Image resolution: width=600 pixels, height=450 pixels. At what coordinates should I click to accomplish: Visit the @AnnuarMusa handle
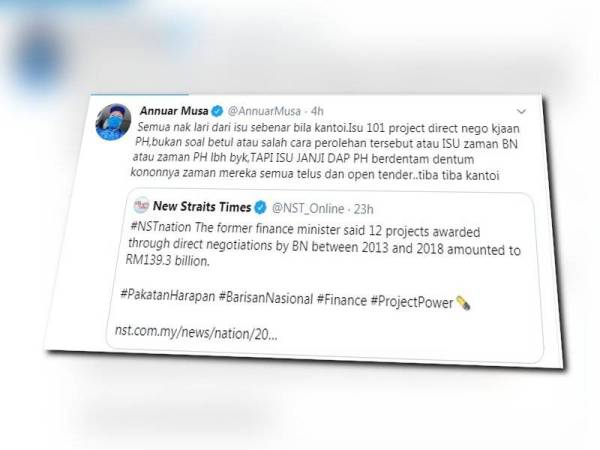point(264,111)
